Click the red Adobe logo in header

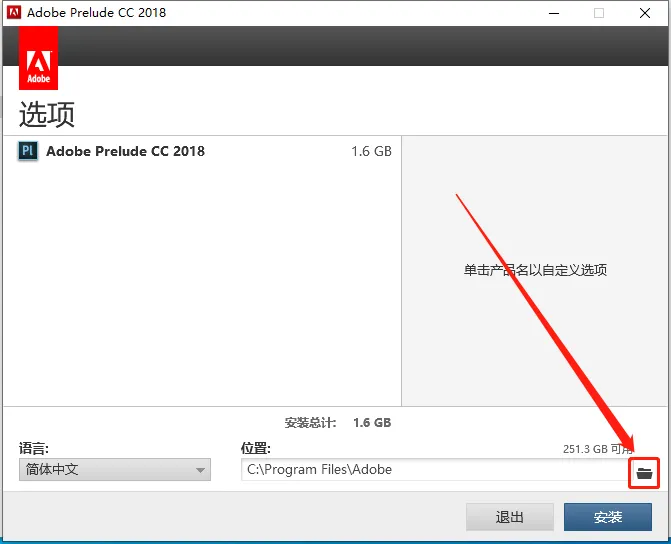[39, 58]
